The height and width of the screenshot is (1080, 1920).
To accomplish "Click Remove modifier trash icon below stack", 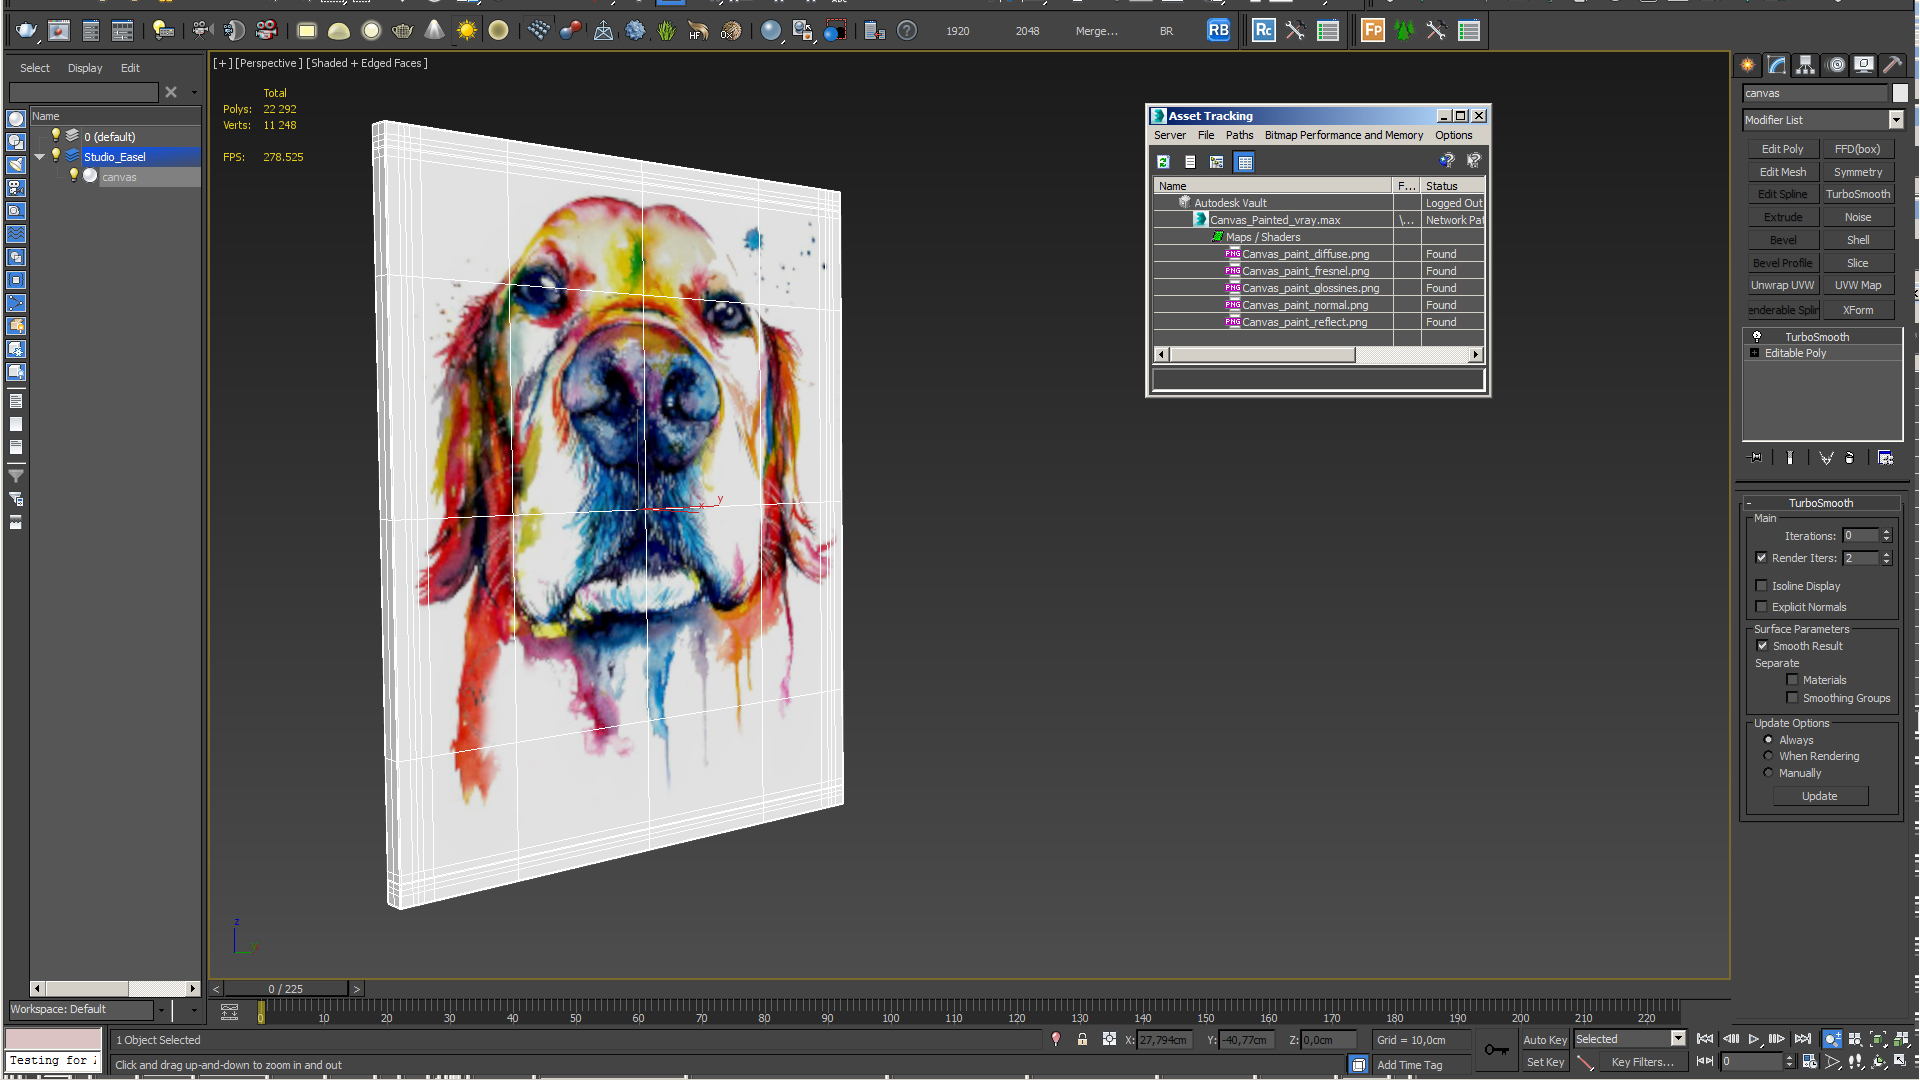I will pos(1850,458).
